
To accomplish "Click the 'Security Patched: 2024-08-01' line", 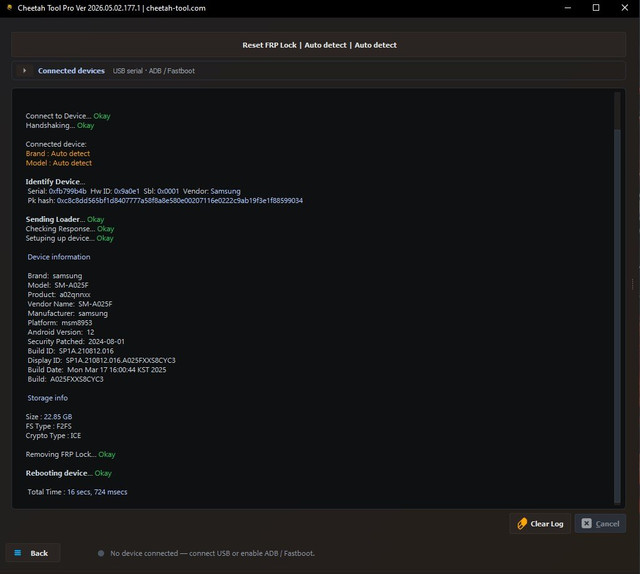I will (76, 341).
